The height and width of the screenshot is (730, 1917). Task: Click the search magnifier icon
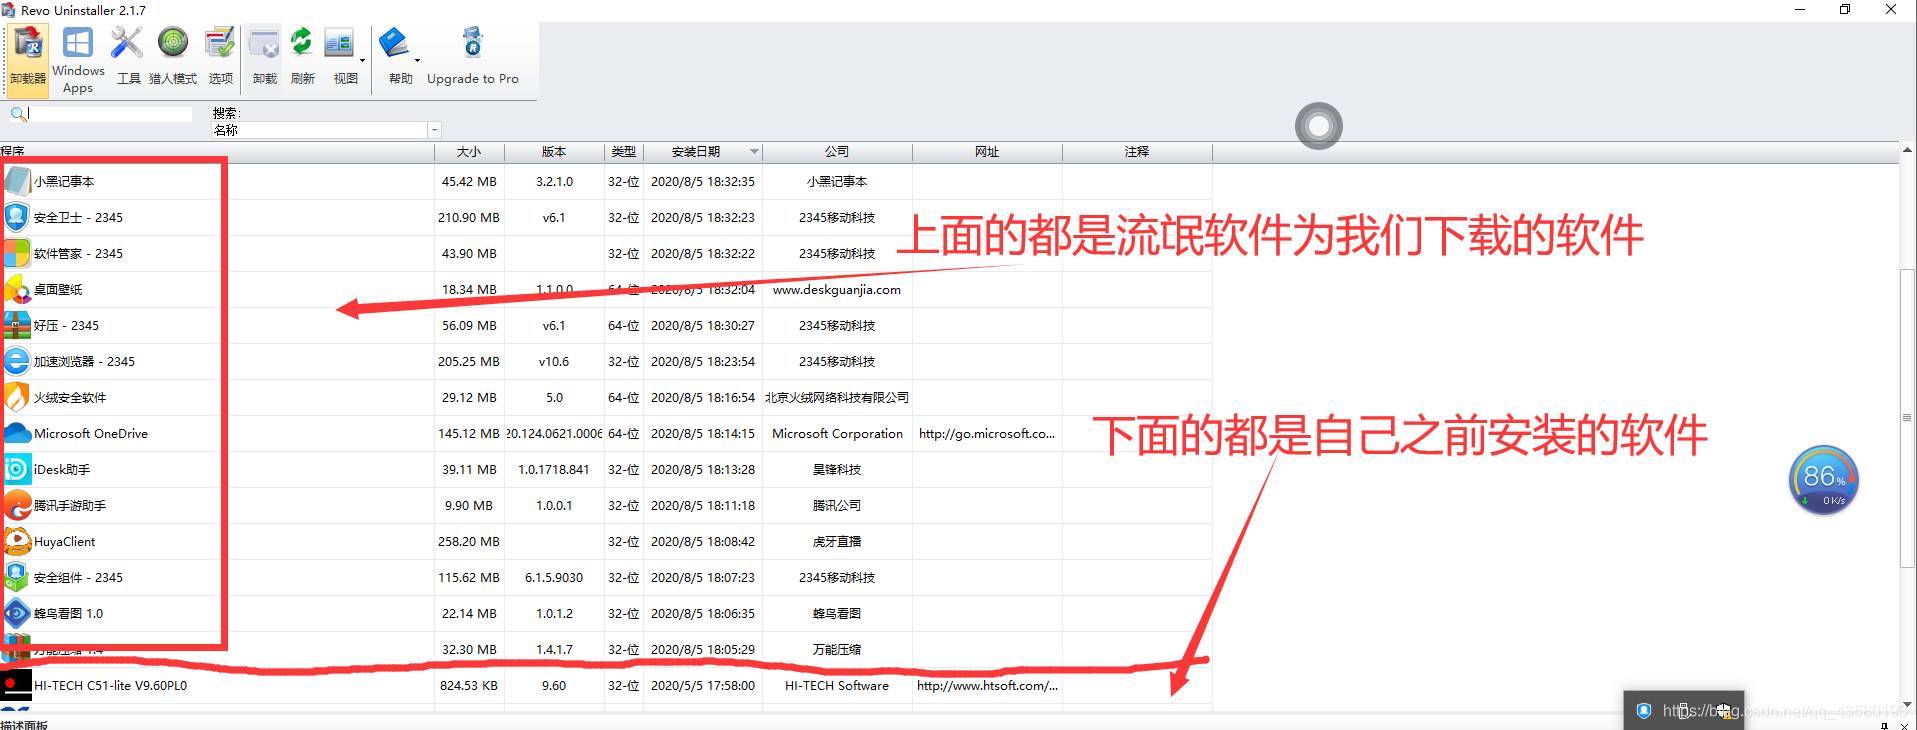(x=18, y=114)
